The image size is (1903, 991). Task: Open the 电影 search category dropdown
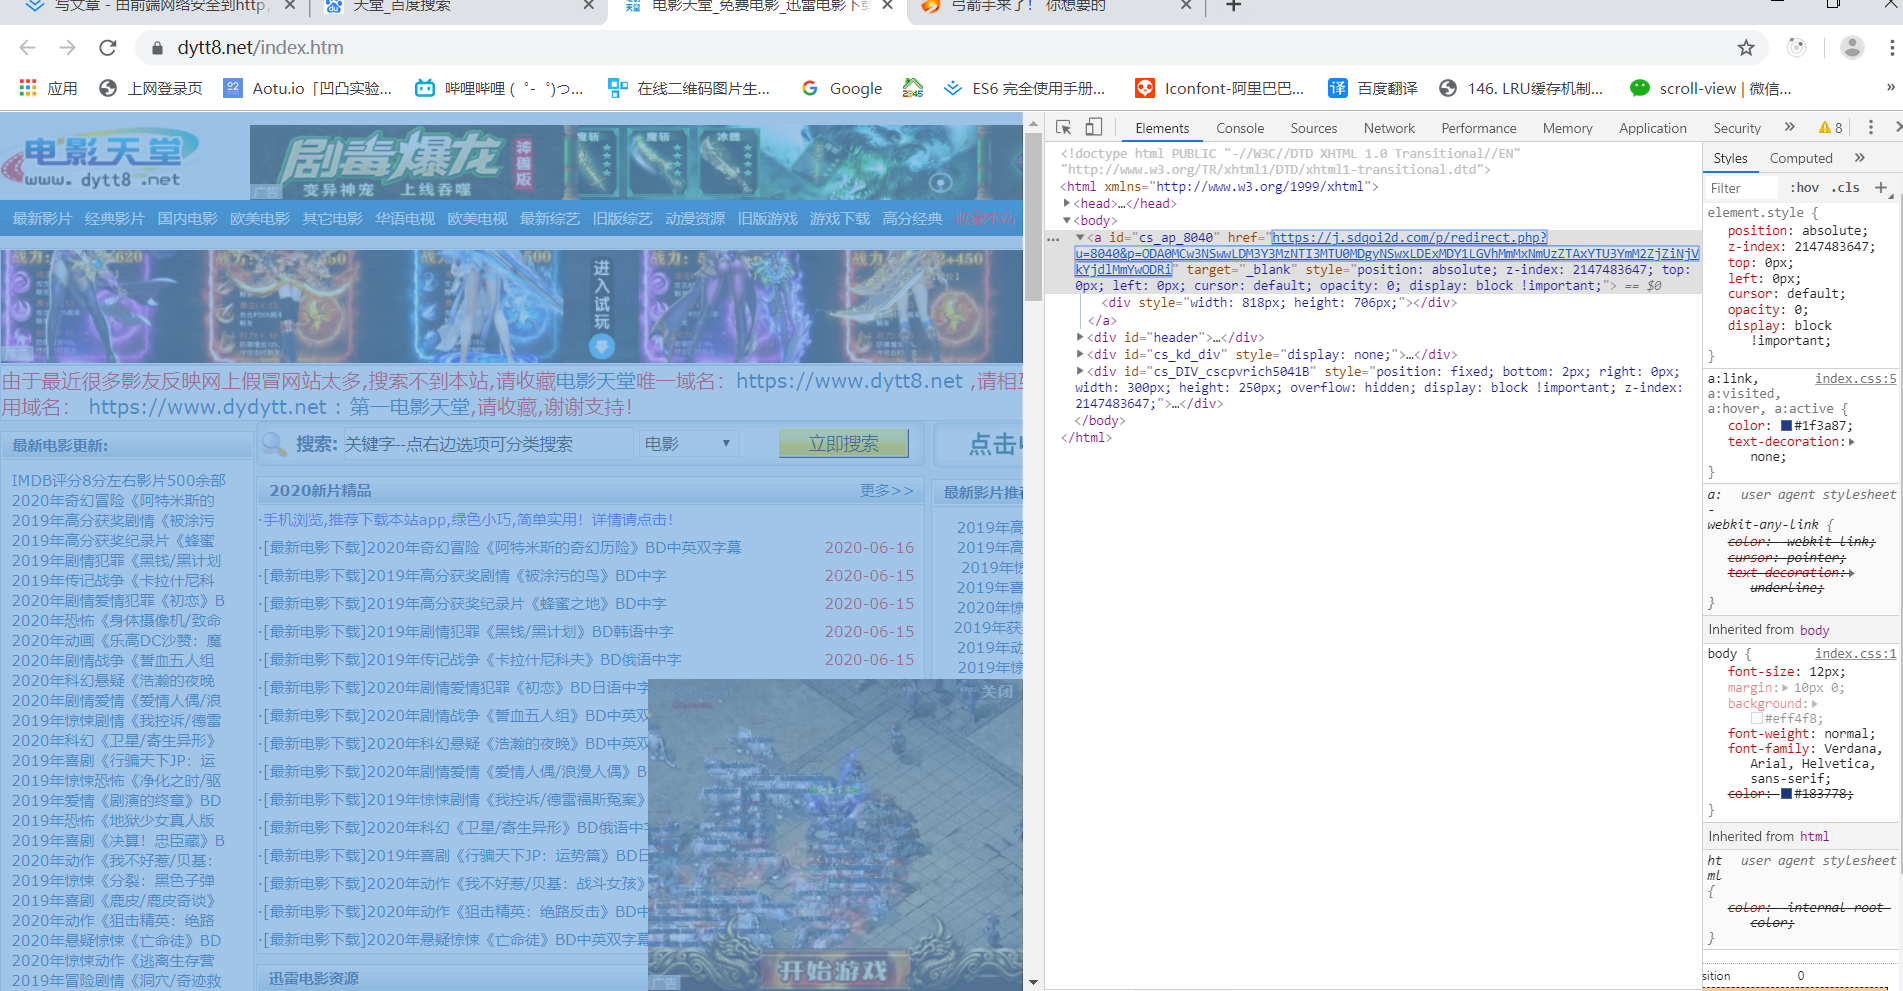click(x=687, y=443)
